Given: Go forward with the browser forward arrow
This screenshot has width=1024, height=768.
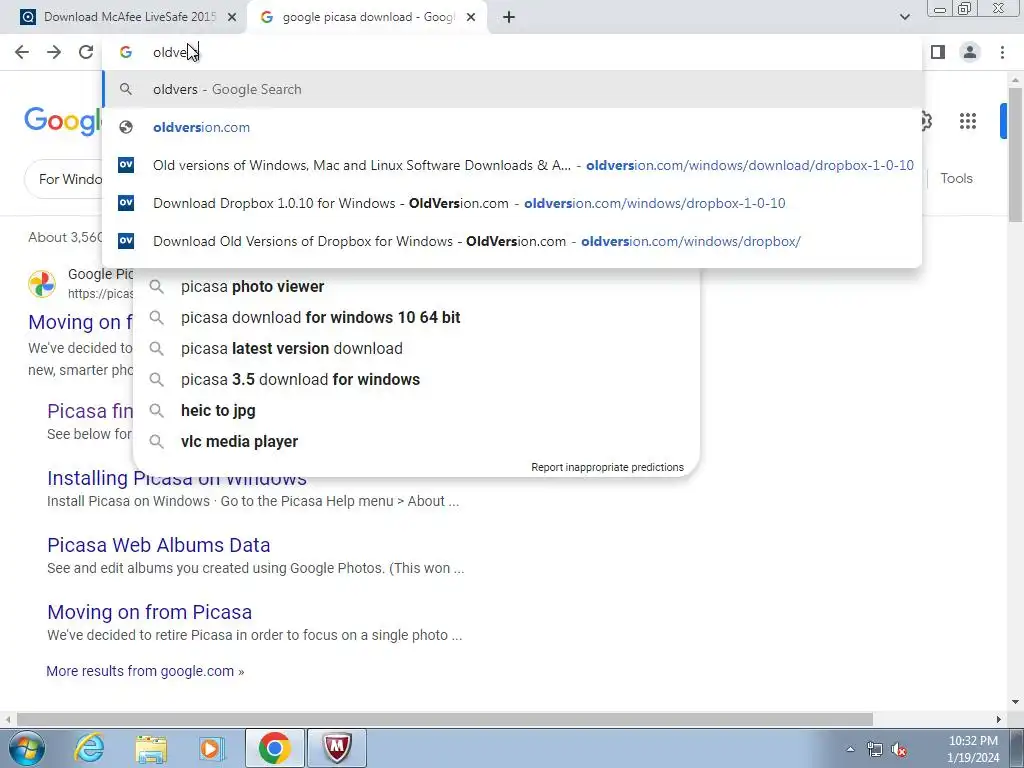Looking at the screenshot, I should pyautogui.click(x=54, y=52).
